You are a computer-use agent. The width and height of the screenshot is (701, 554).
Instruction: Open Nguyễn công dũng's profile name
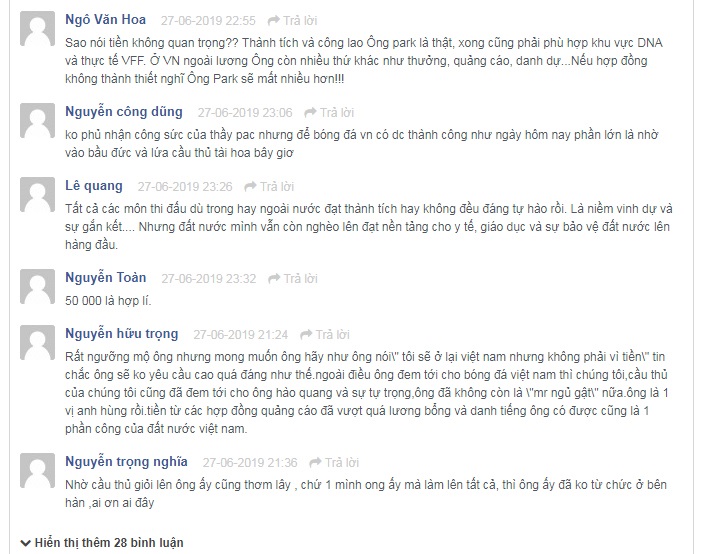(x=124, y=112)
